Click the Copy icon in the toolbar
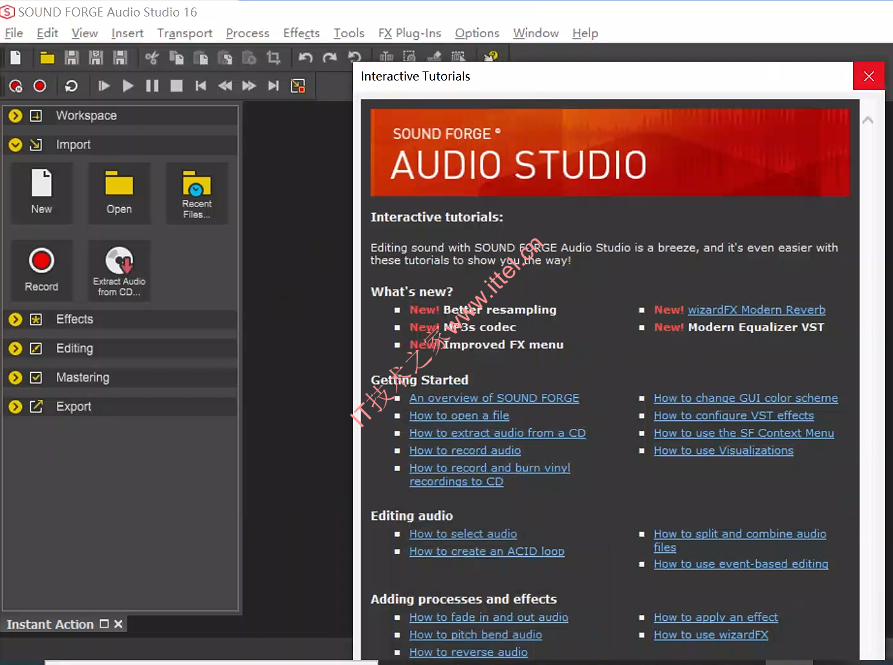893x665 pixels. pyautogui.click(x=177, y=58)
